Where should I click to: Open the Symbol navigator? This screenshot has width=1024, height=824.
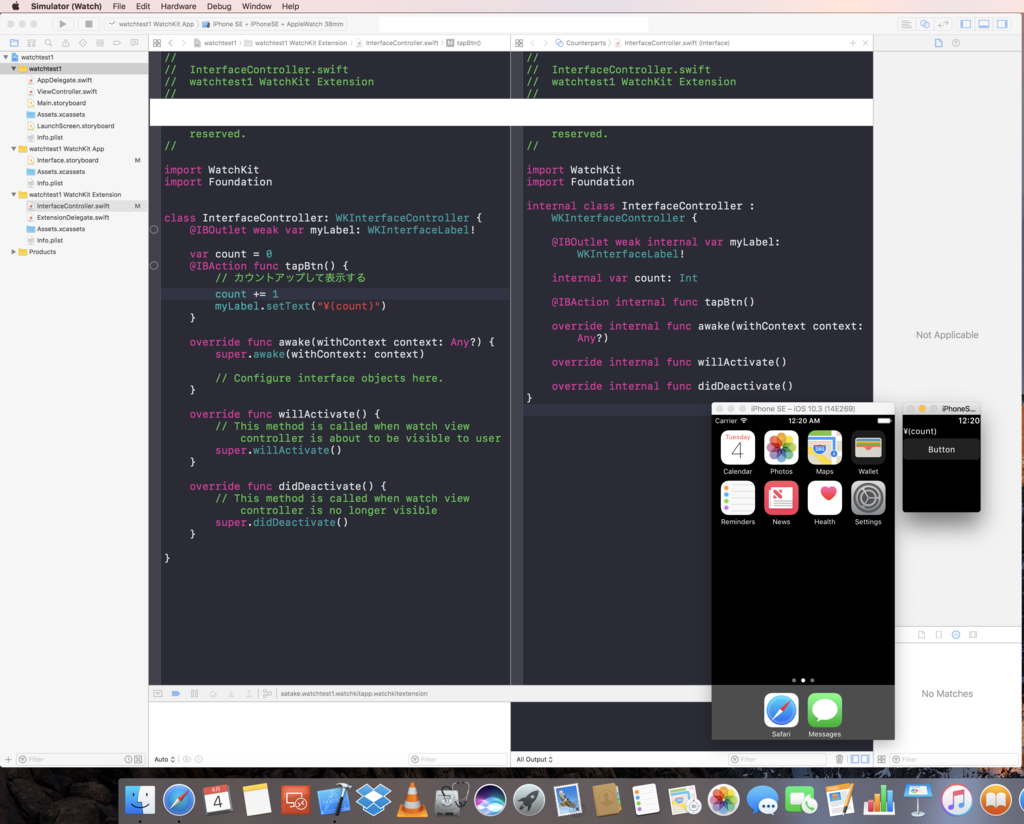[31, 43]
